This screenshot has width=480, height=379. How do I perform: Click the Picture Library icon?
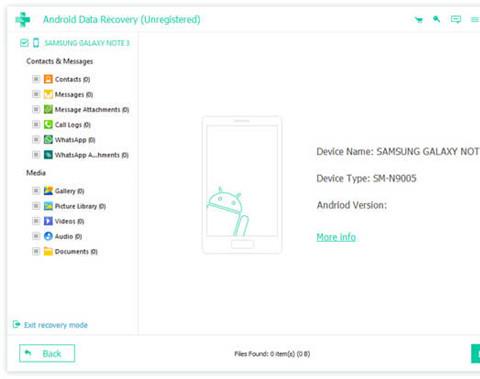click(x=48, y=206)
